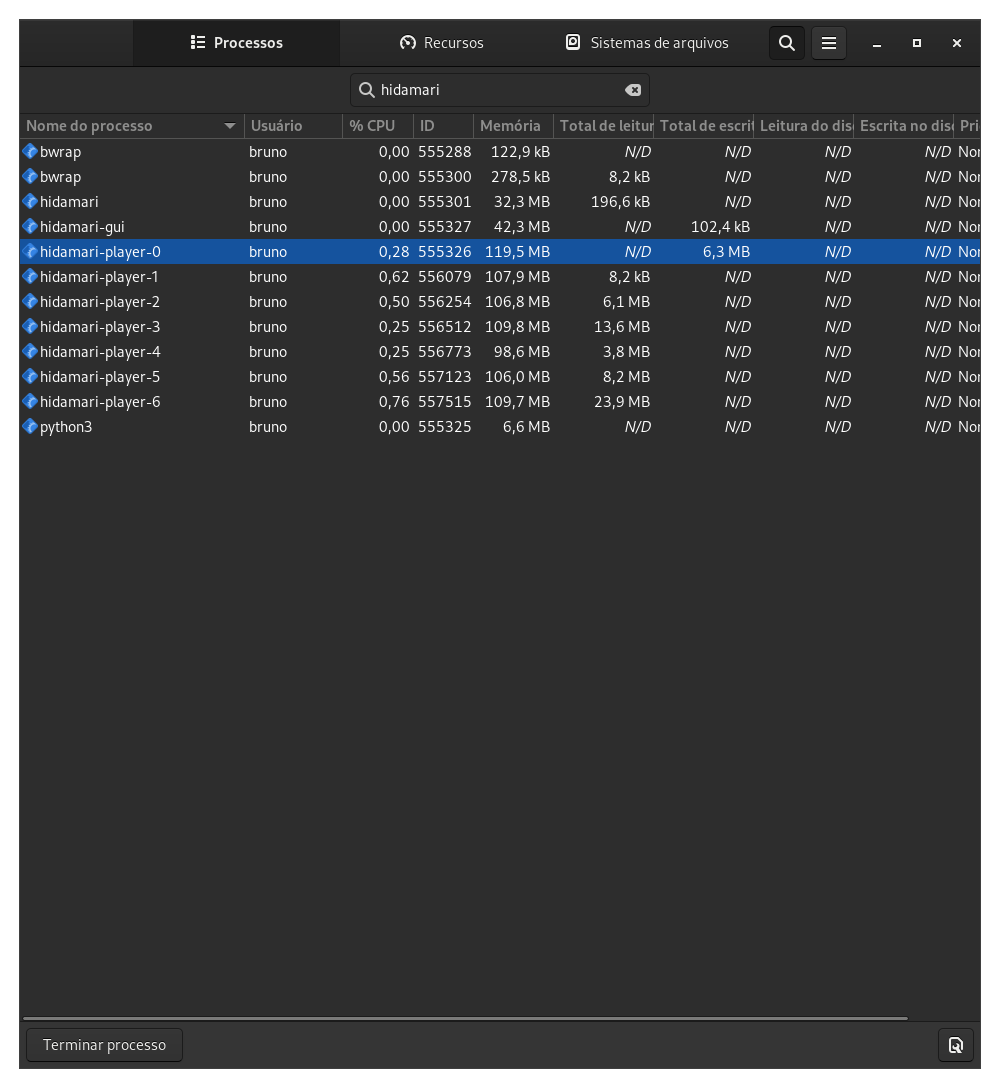
Task: Click the search icon in the header bar
Action: tap(787, 43)
